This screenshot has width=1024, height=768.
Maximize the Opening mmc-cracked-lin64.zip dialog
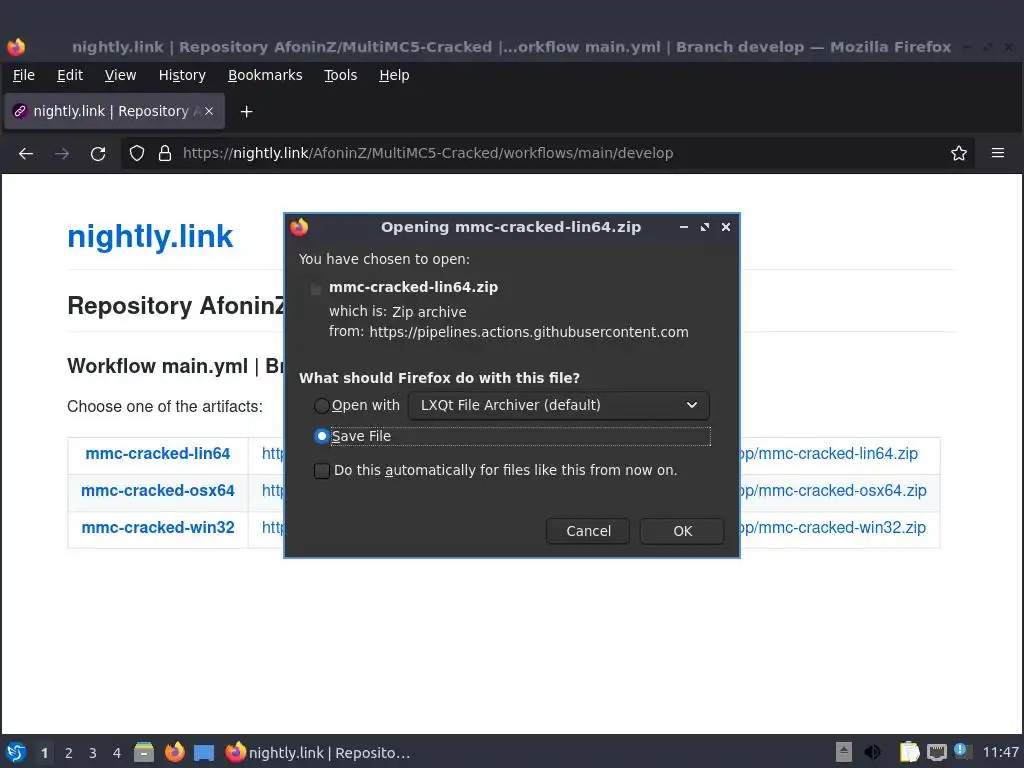[705, 227]
